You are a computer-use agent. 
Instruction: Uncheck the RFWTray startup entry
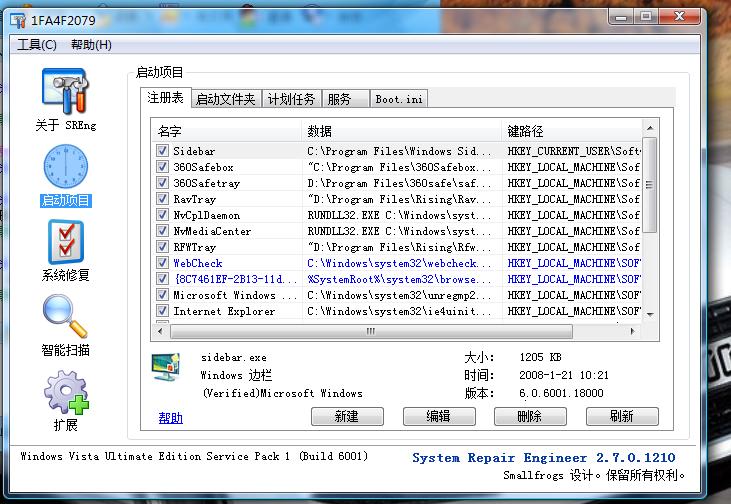point(162,247)
